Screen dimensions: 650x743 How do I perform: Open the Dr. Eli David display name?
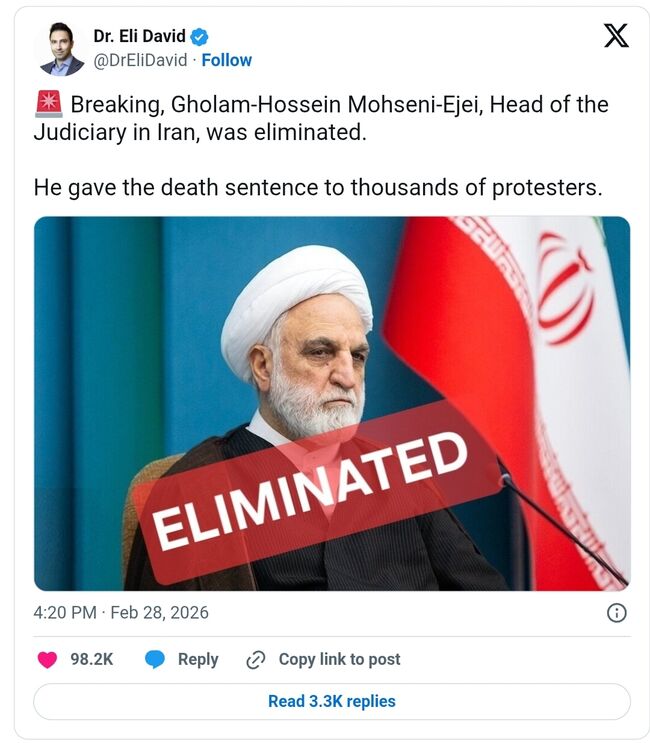pos(139,36)
